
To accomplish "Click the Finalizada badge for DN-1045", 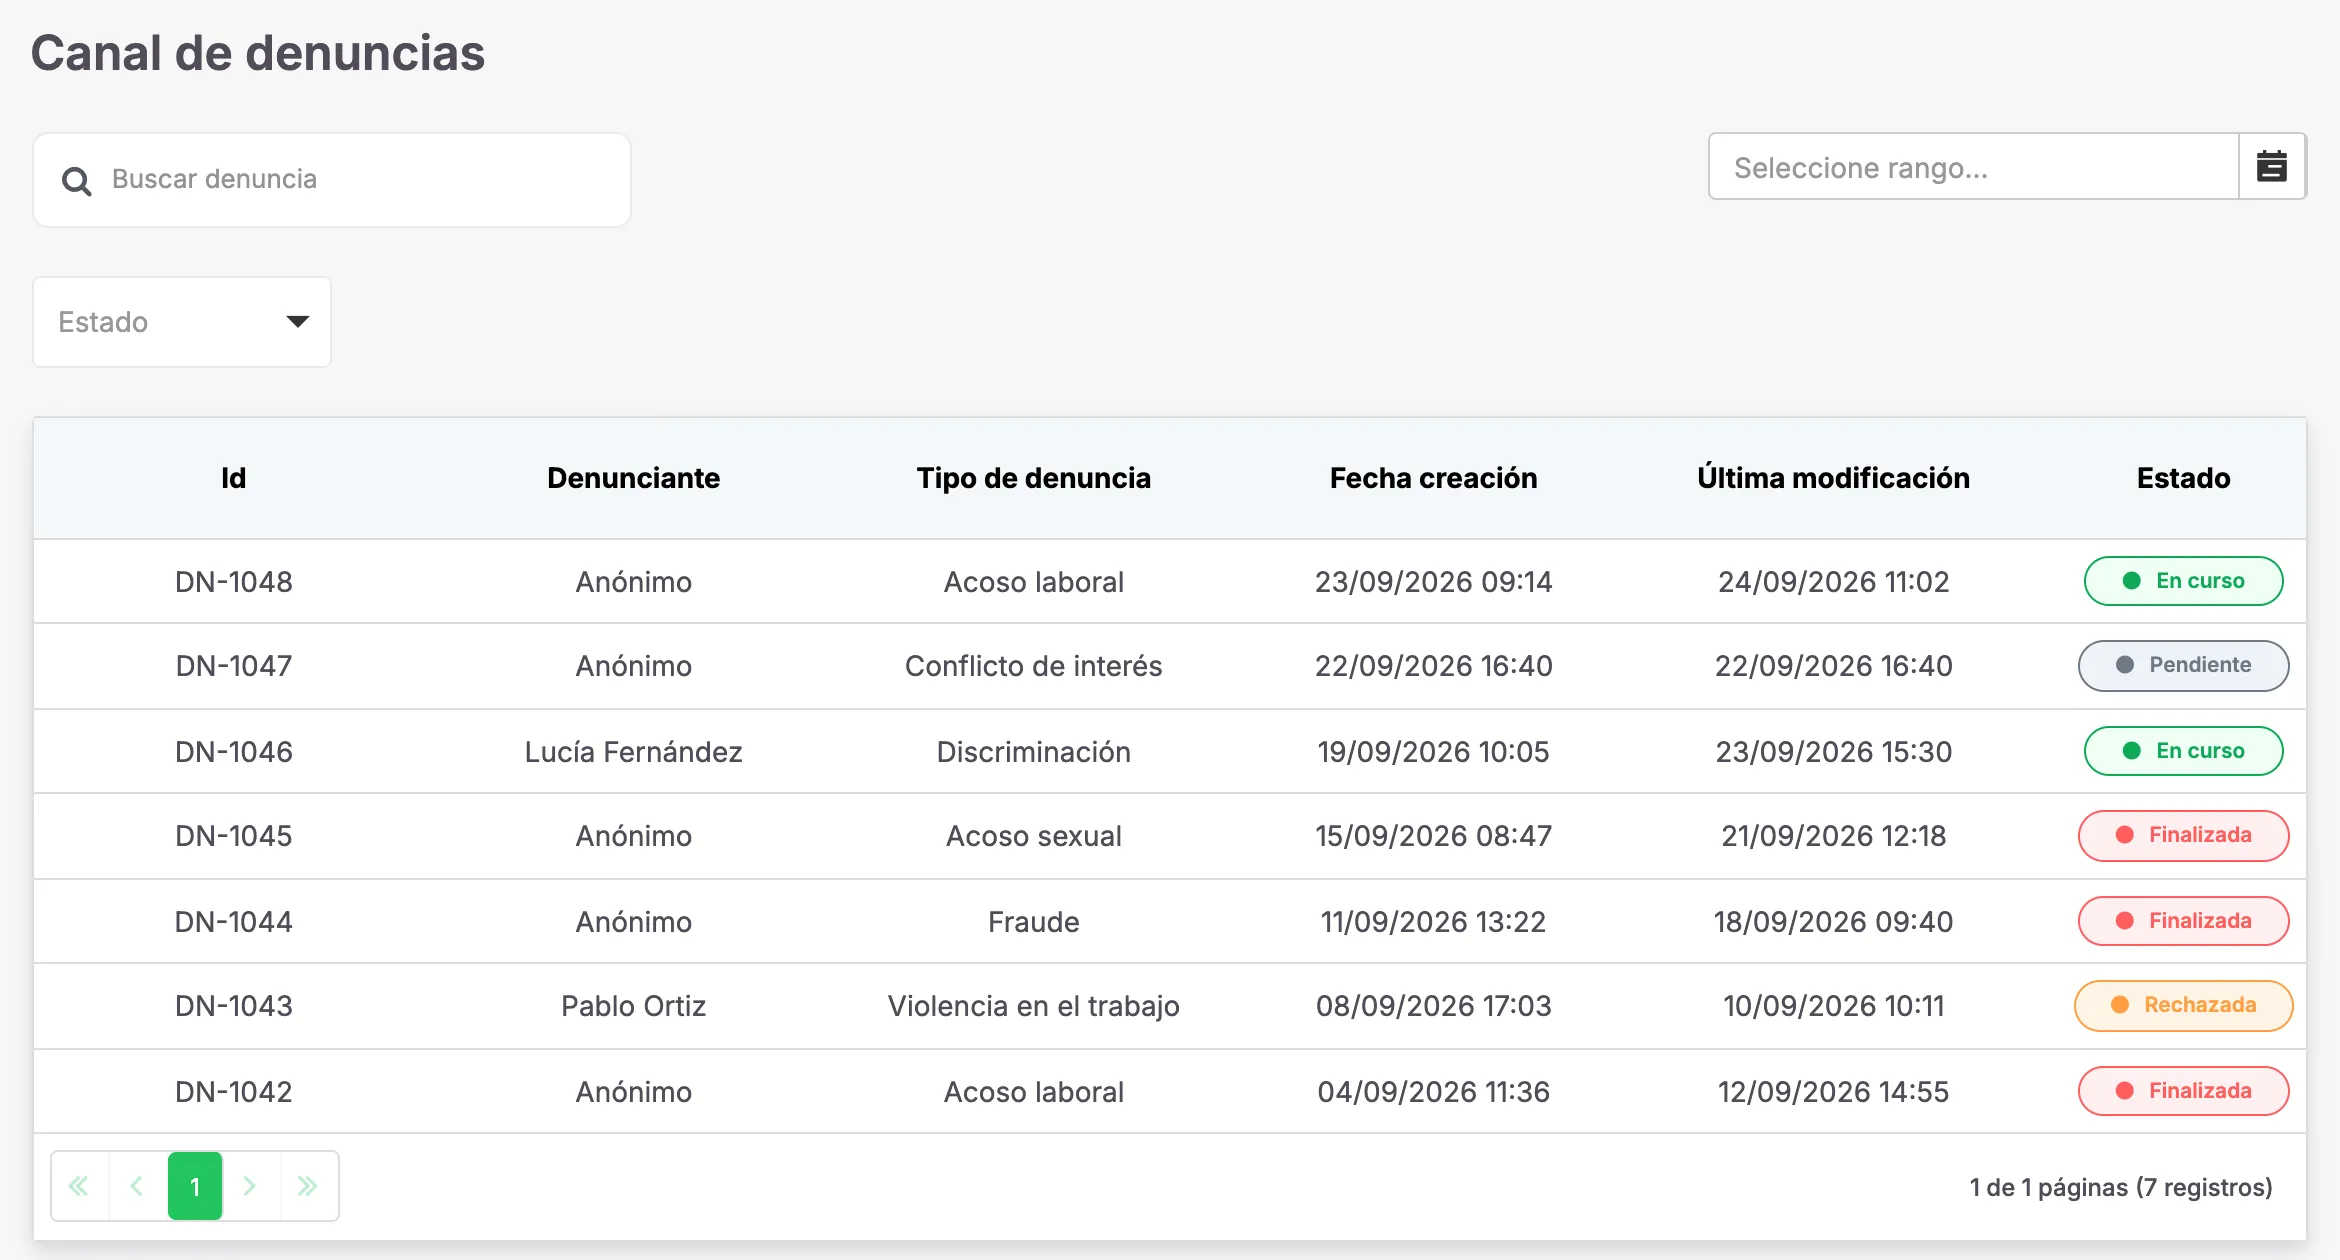I will click(2184, 836).
